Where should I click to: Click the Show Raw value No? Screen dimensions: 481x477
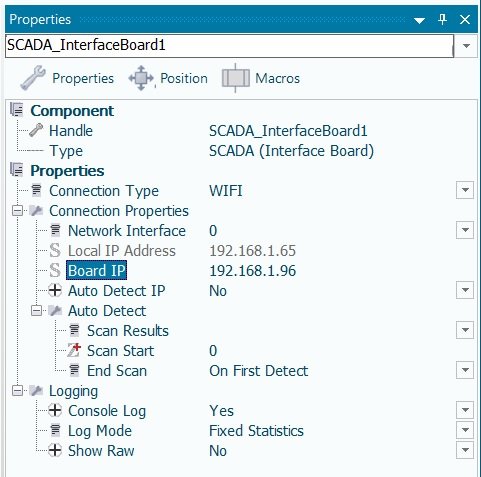click(x=218, y=451)
